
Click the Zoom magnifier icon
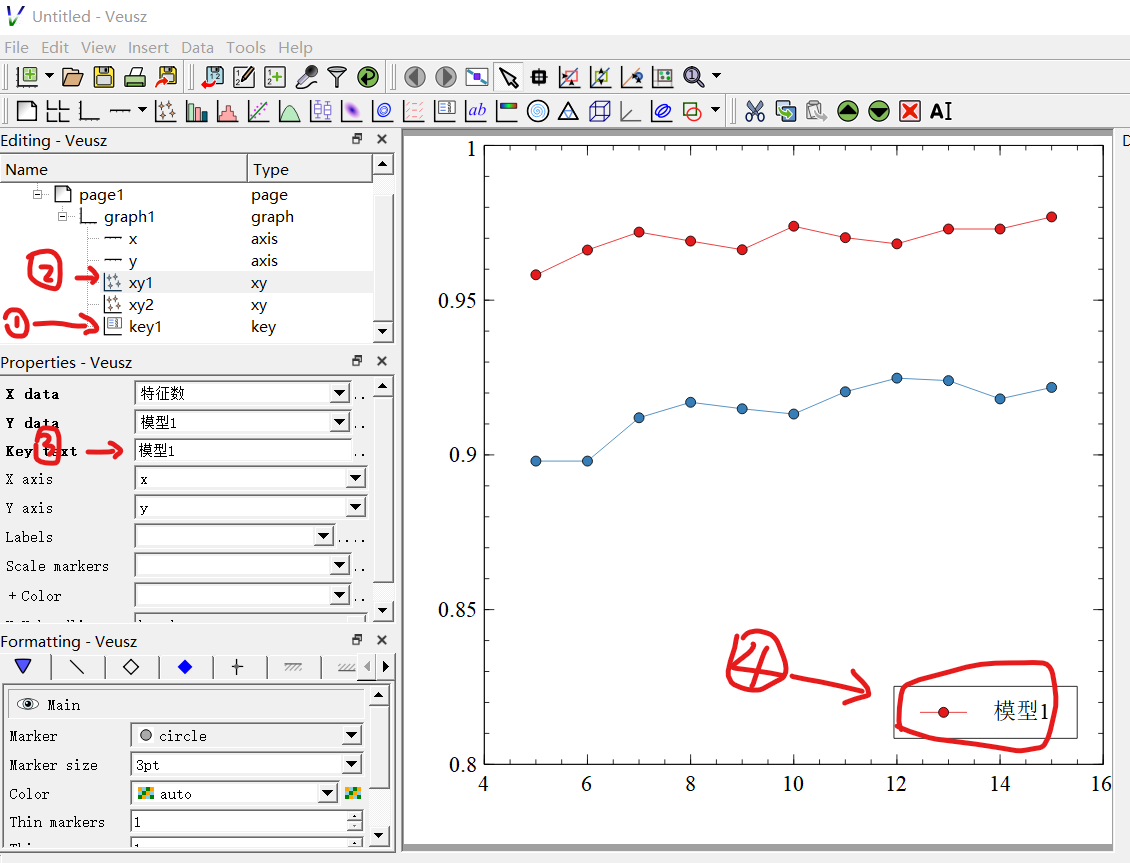693,76
